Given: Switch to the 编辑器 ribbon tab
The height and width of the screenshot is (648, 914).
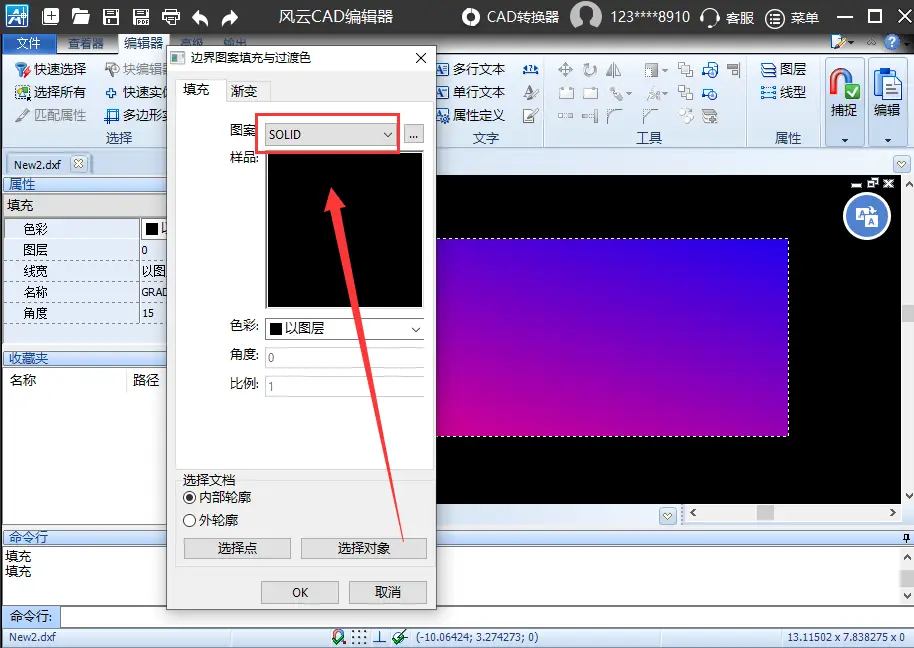Looking at the screenshot, I should pos(143,43).
